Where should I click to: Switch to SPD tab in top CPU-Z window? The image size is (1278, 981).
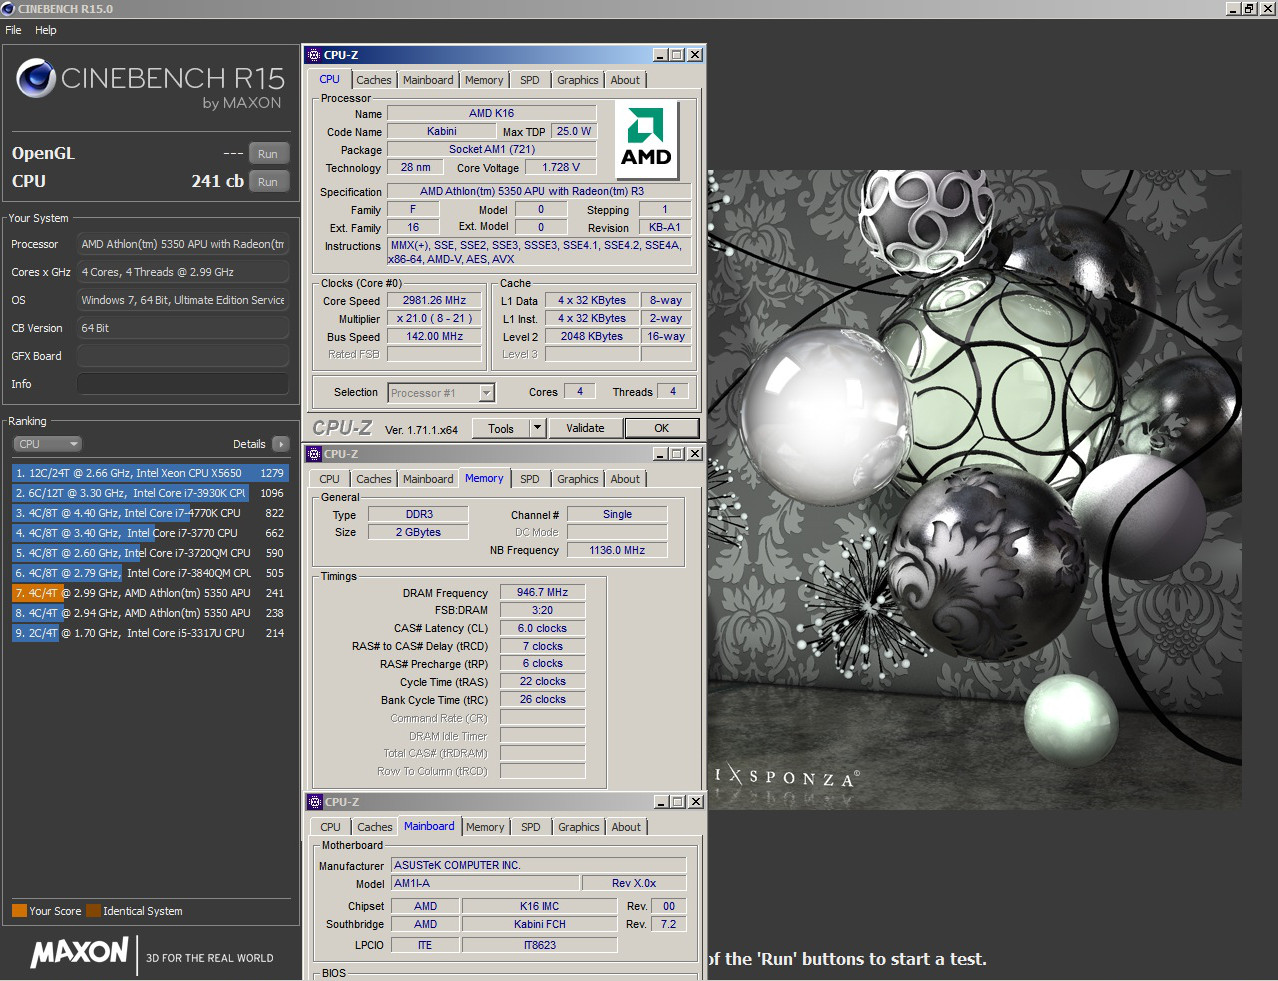click(x=530, y=80)
